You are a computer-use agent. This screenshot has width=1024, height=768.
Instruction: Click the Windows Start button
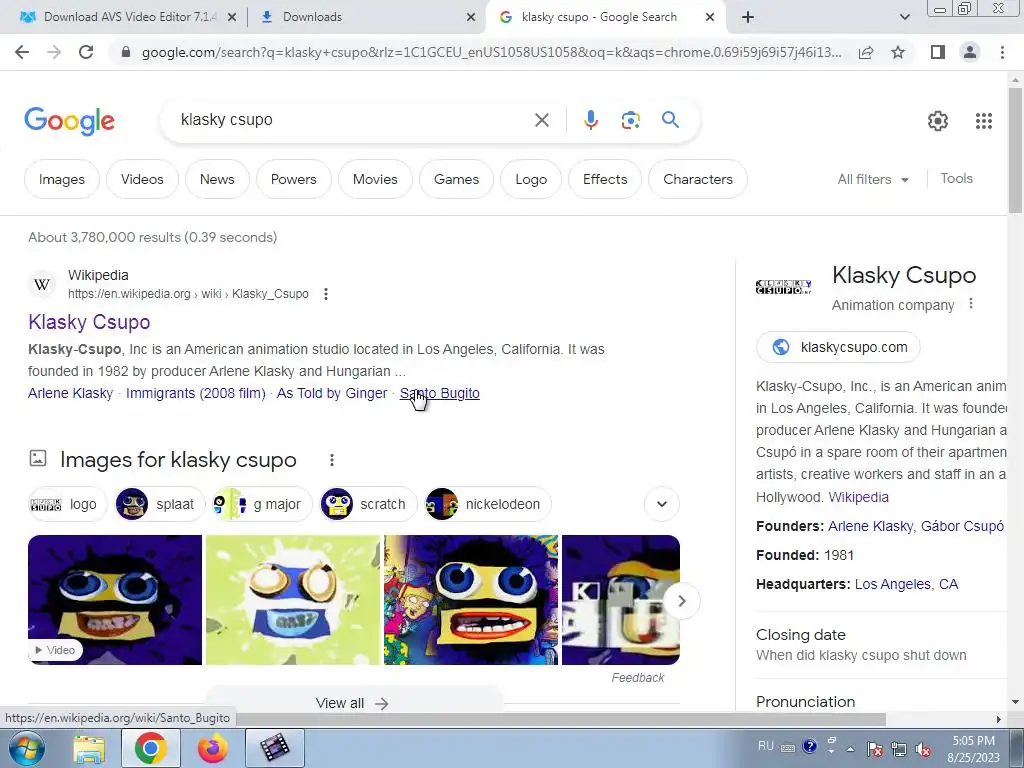click(27, 748)
